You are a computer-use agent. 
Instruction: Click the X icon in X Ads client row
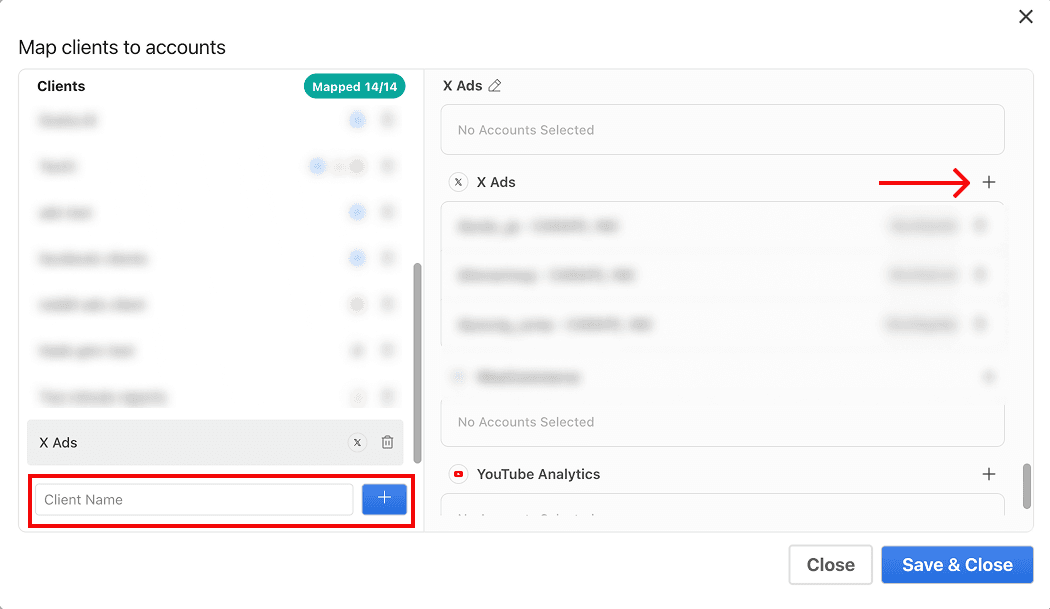point(358,442)
